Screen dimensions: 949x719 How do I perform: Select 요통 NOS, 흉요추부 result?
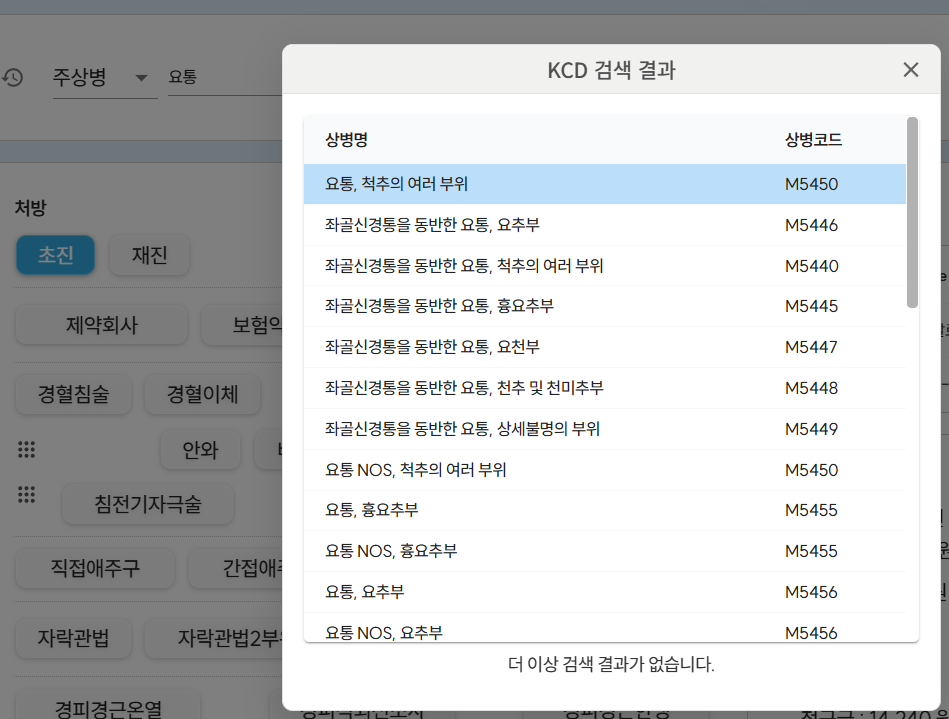[x=604, y=551]
